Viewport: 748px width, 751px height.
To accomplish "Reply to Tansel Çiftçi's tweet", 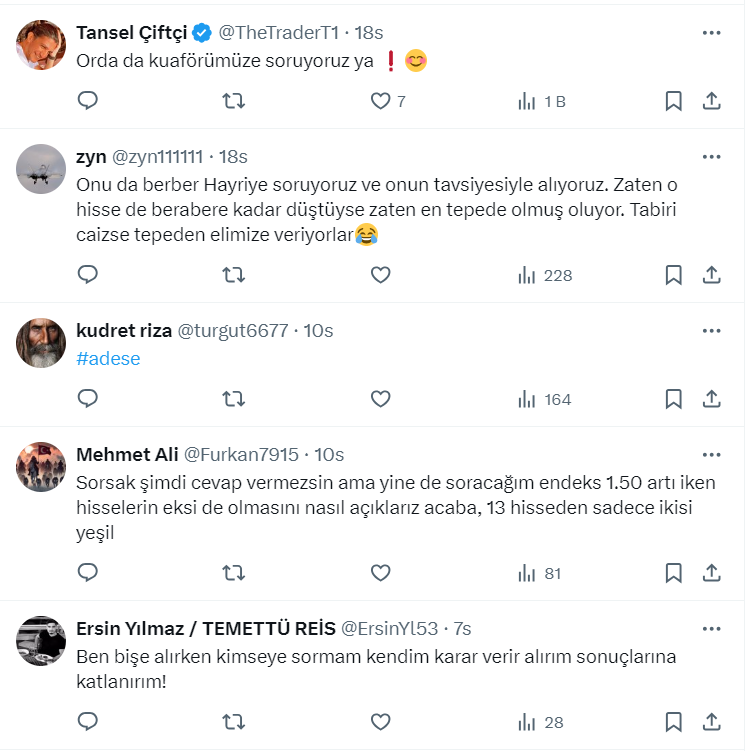I will click(x=88, y=101).
